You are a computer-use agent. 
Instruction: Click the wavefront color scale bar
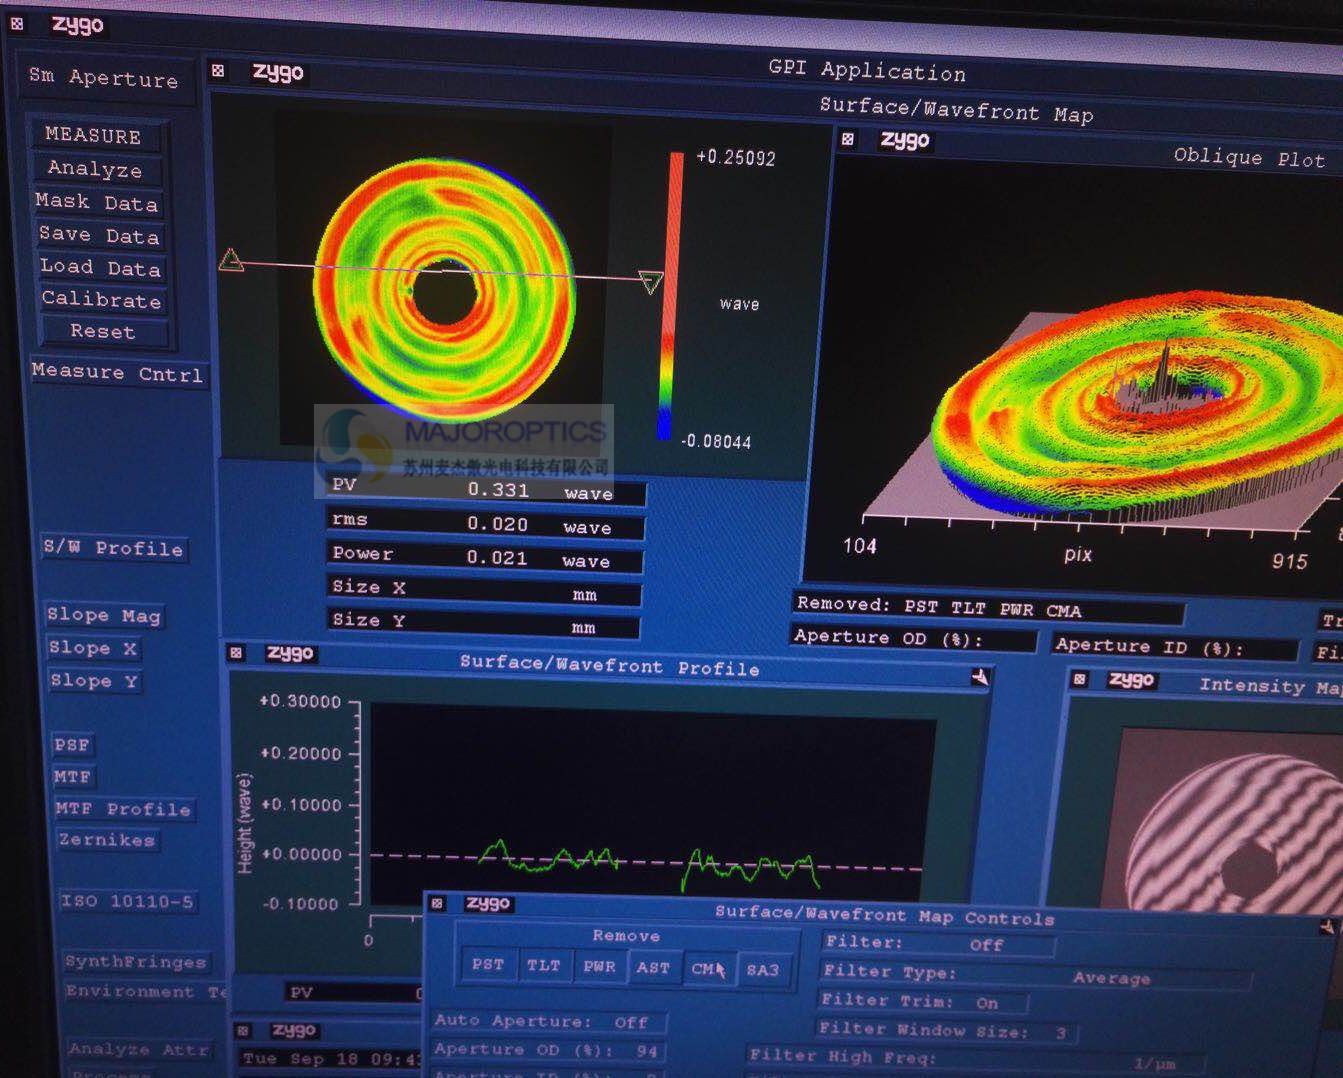pyautogui.click(x=670, y=296)
